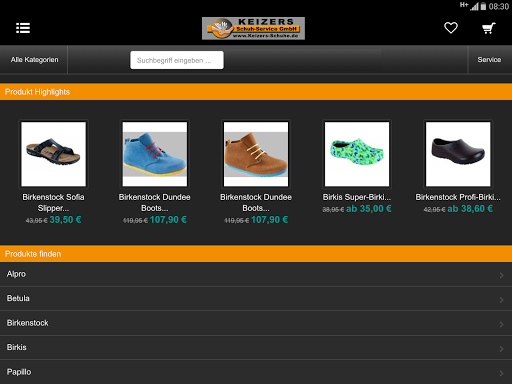The image size is (512, 384).
Task: Open the shopping cart icon
Action: click(x=489, y=28)
